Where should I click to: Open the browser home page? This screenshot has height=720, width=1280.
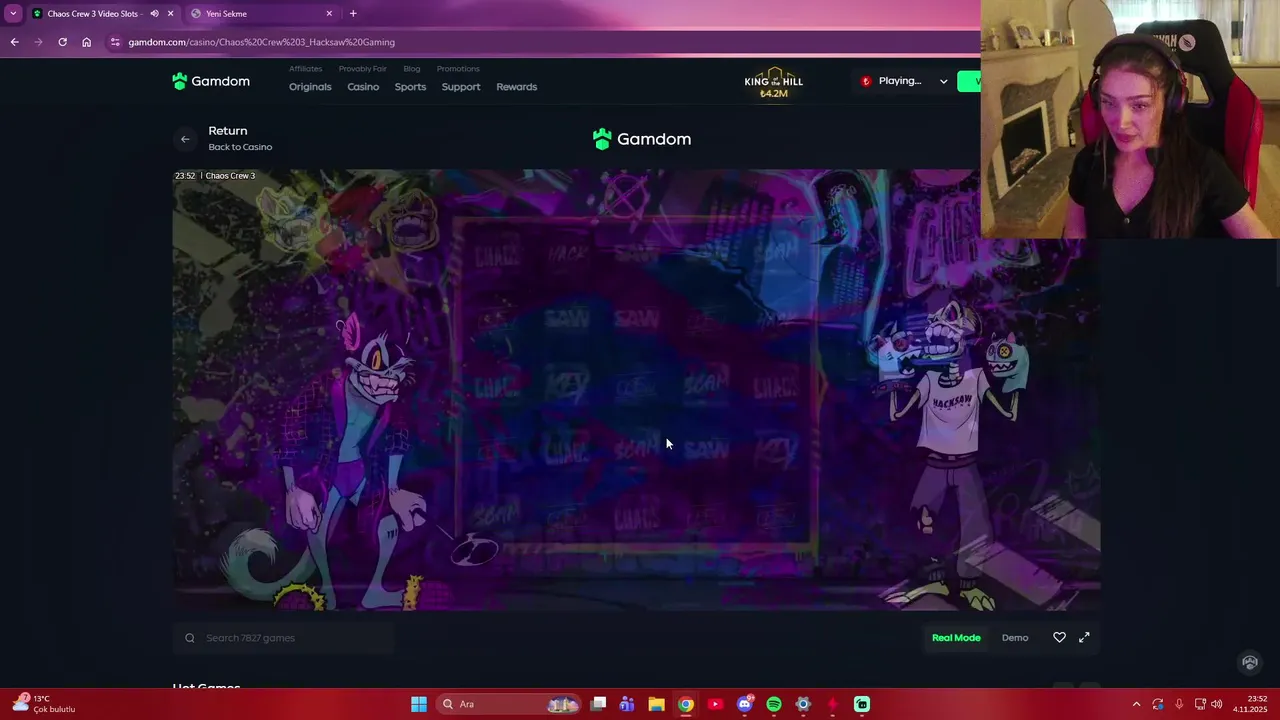(86, 42)
